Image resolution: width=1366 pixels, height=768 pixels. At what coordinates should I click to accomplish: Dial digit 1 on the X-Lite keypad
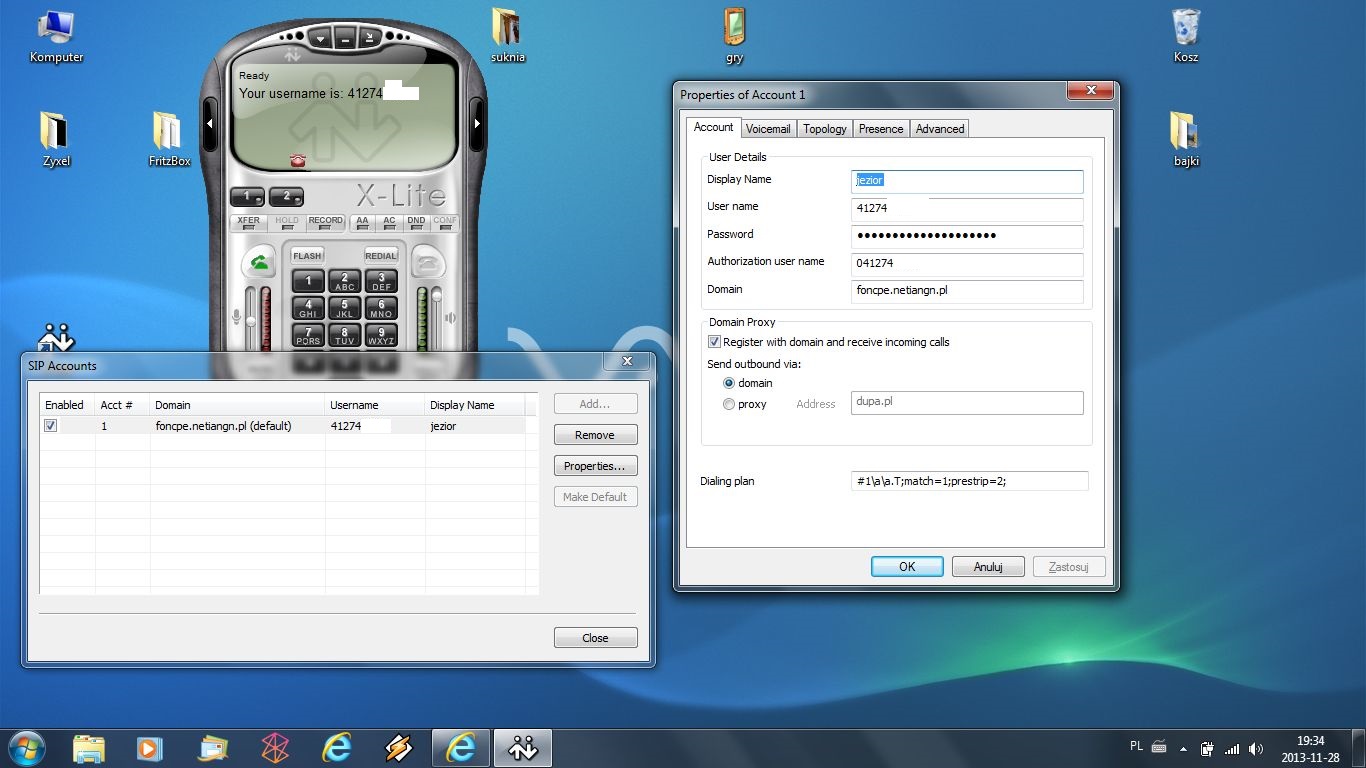[x=308, y=281]
